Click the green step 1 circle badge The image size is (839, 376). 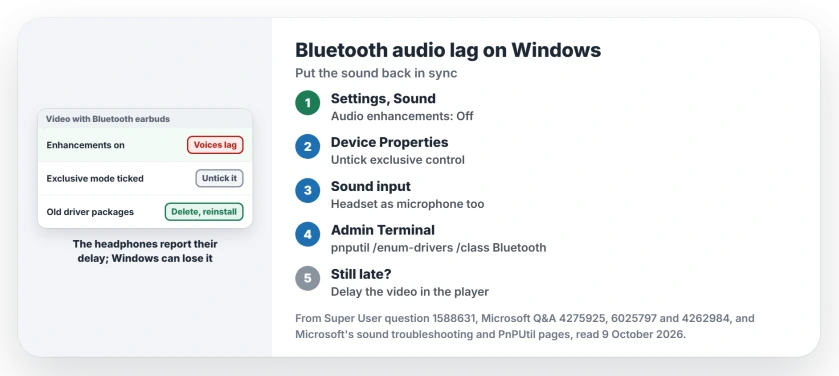point(308,103)
